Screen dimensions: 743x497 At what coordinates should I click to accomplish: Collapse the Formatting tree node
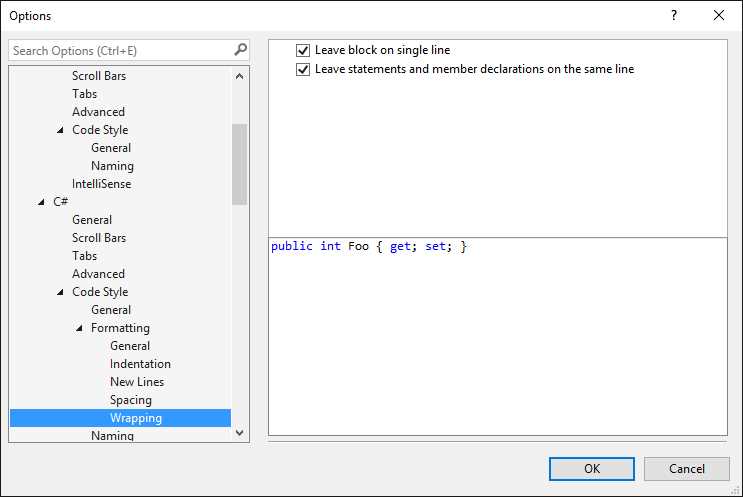[79, 328]
